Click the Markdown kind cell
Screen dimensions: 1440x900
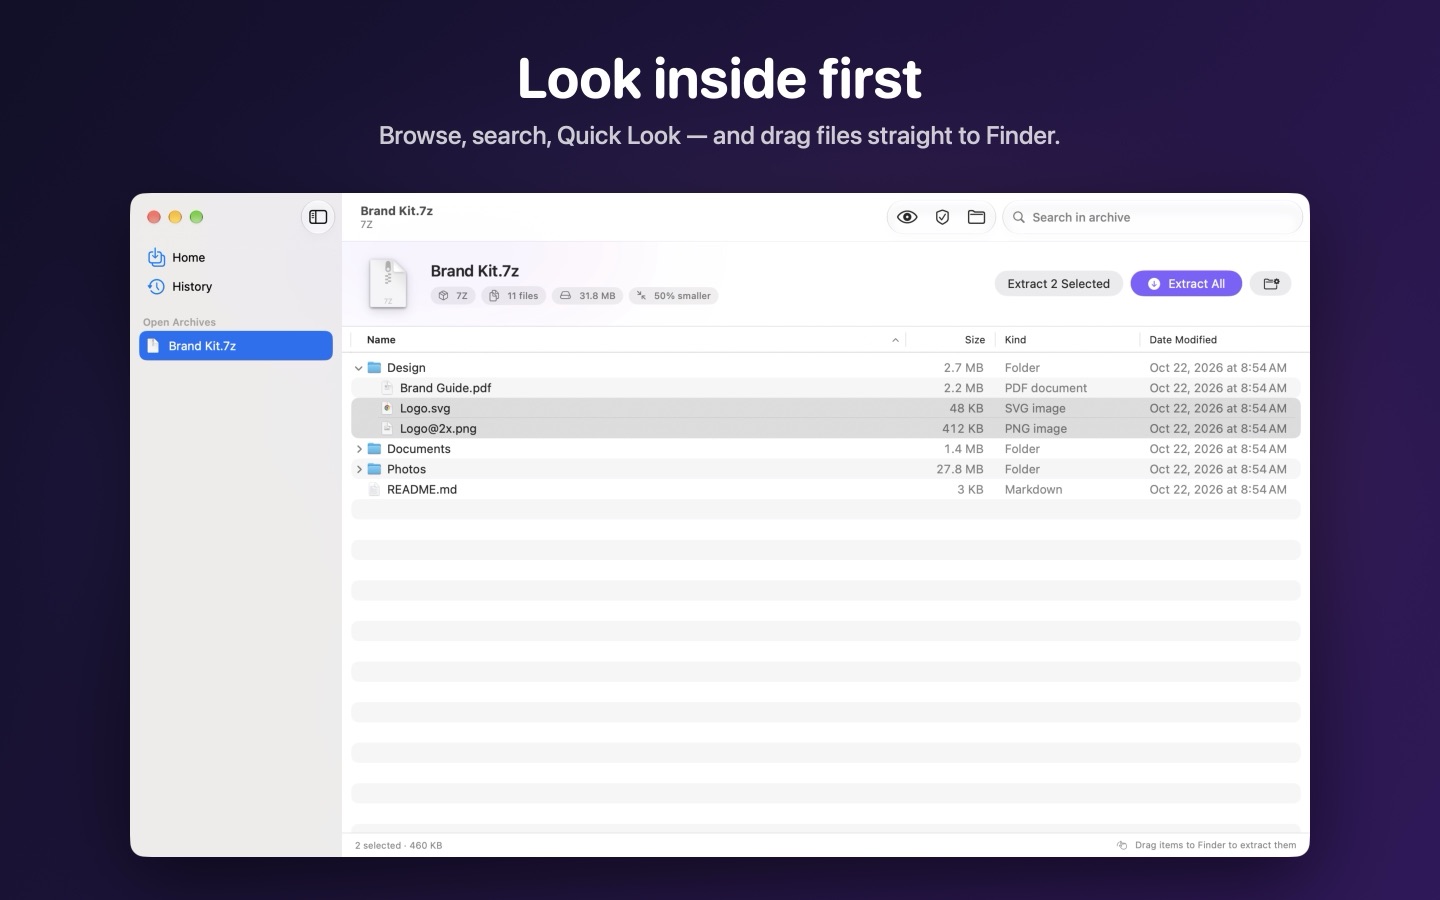click(1034, 490)
